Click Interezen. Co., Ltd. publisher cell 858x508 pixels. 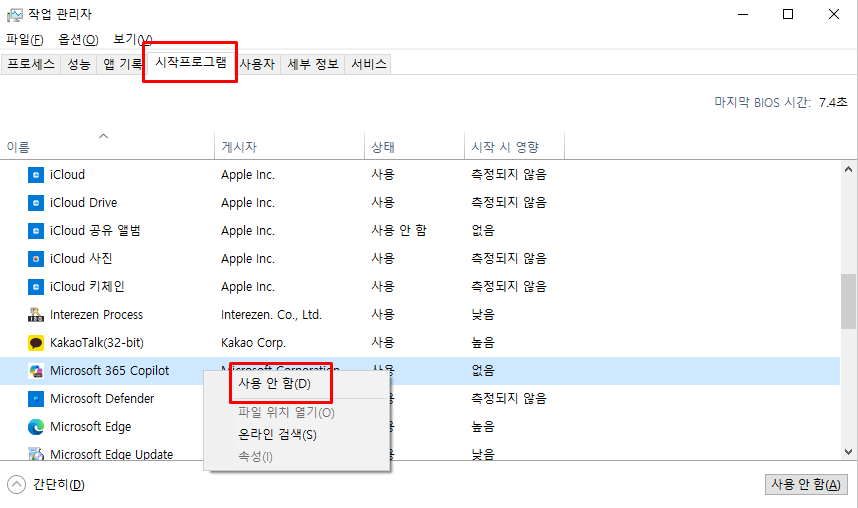pos(271,315)
